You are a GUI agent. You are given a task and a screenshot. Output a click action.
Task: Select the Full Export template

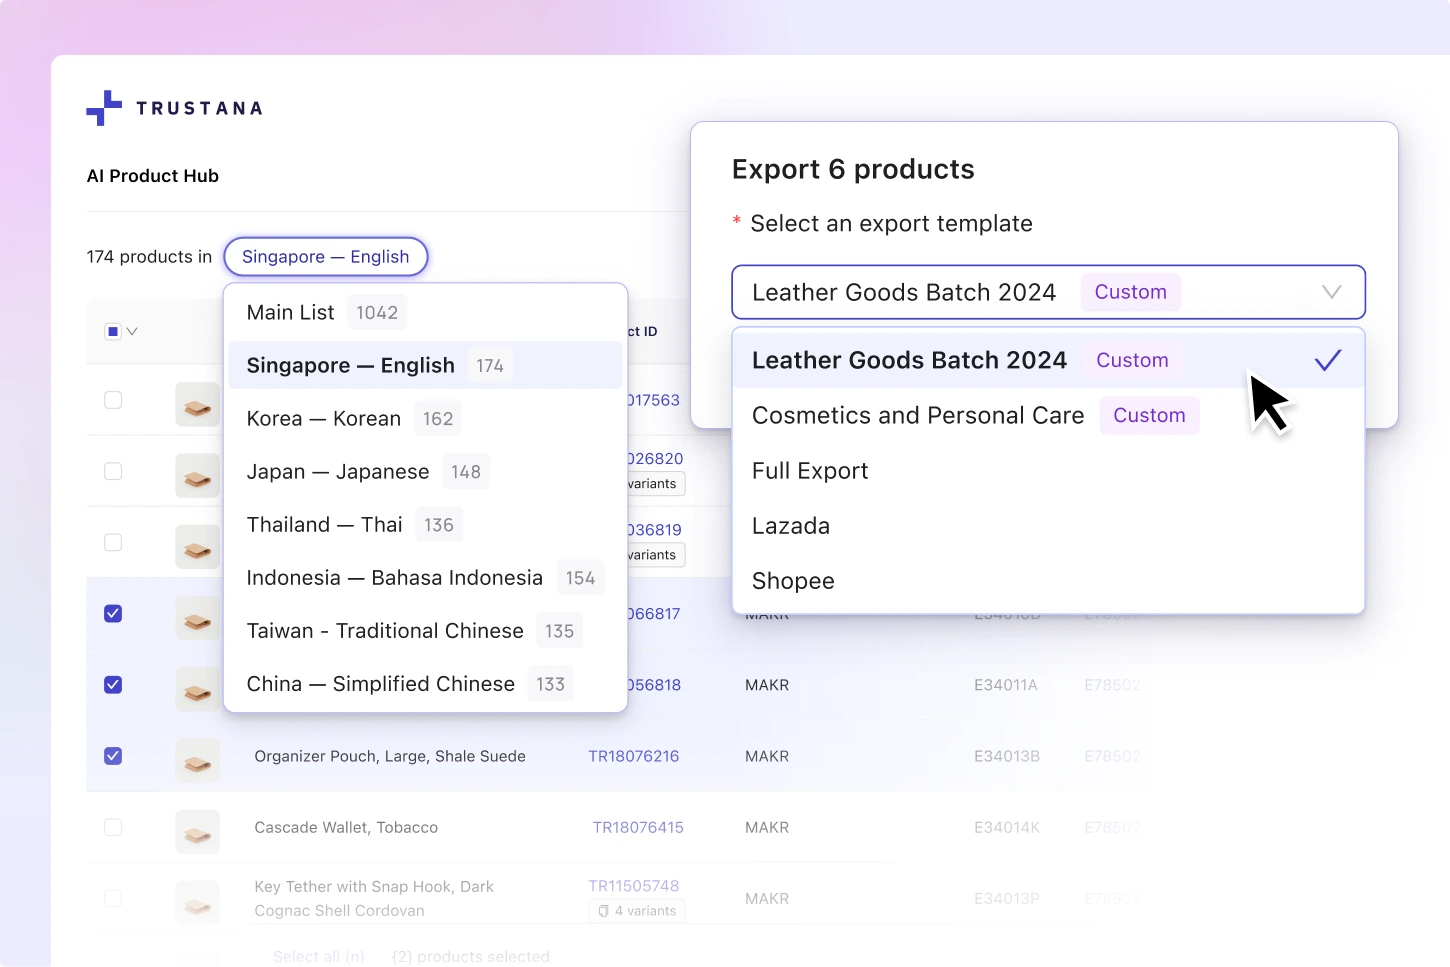[1048, 471]
